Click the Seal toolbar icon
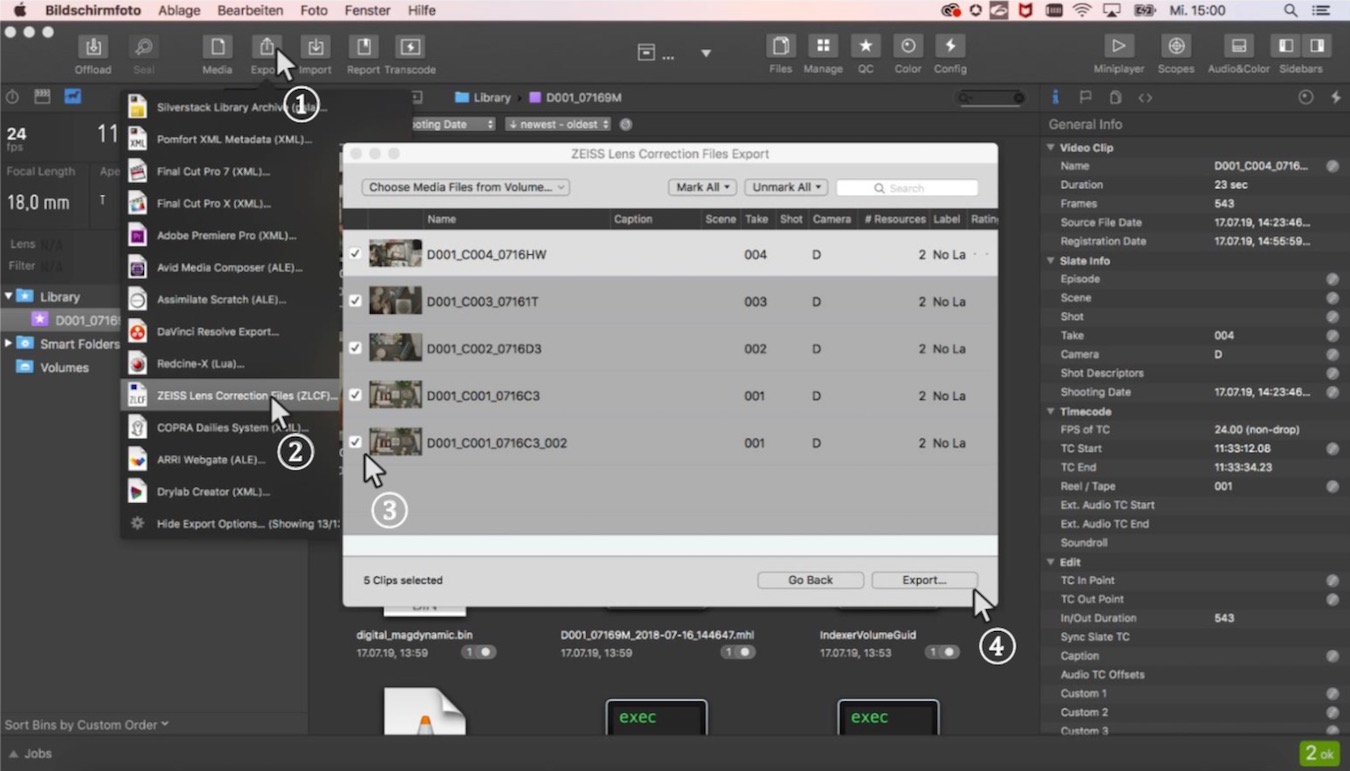The height and width of the screenshot is (771, 1350). [x=143, y=47]
